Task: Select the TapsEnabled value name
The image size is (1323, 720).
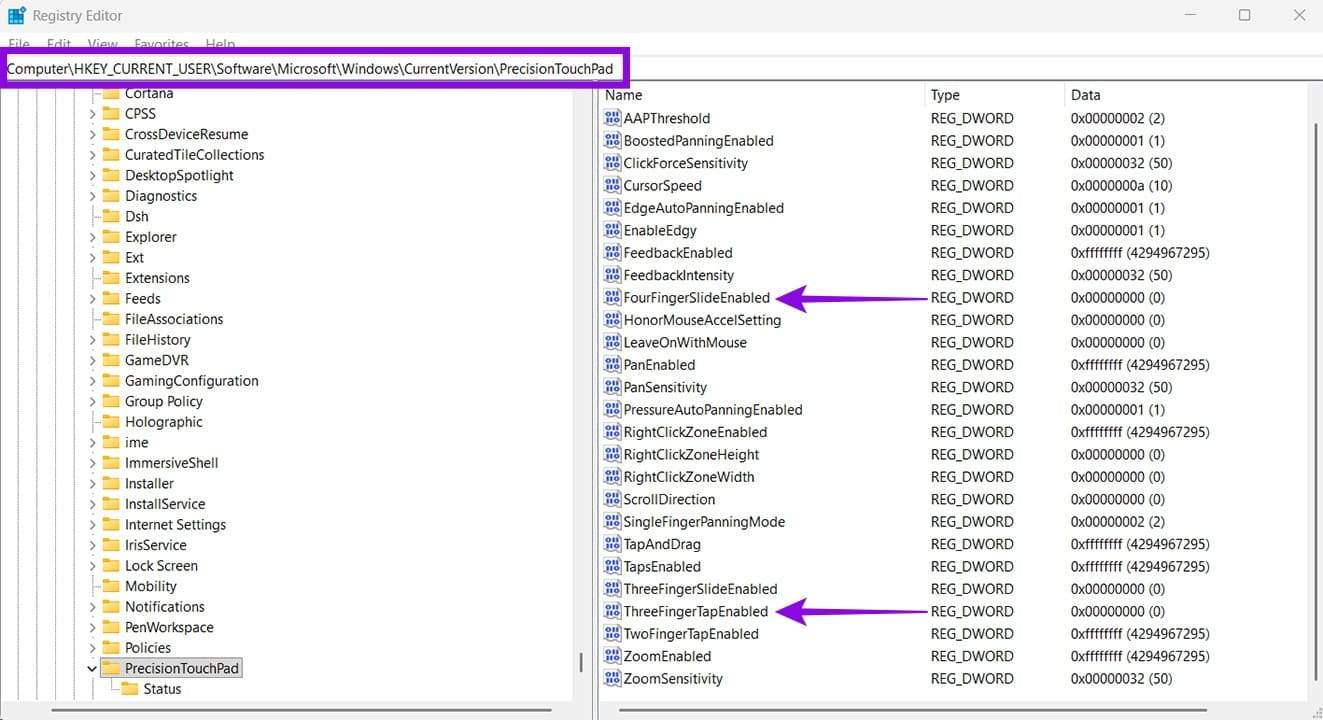Action: coord(662,567)
